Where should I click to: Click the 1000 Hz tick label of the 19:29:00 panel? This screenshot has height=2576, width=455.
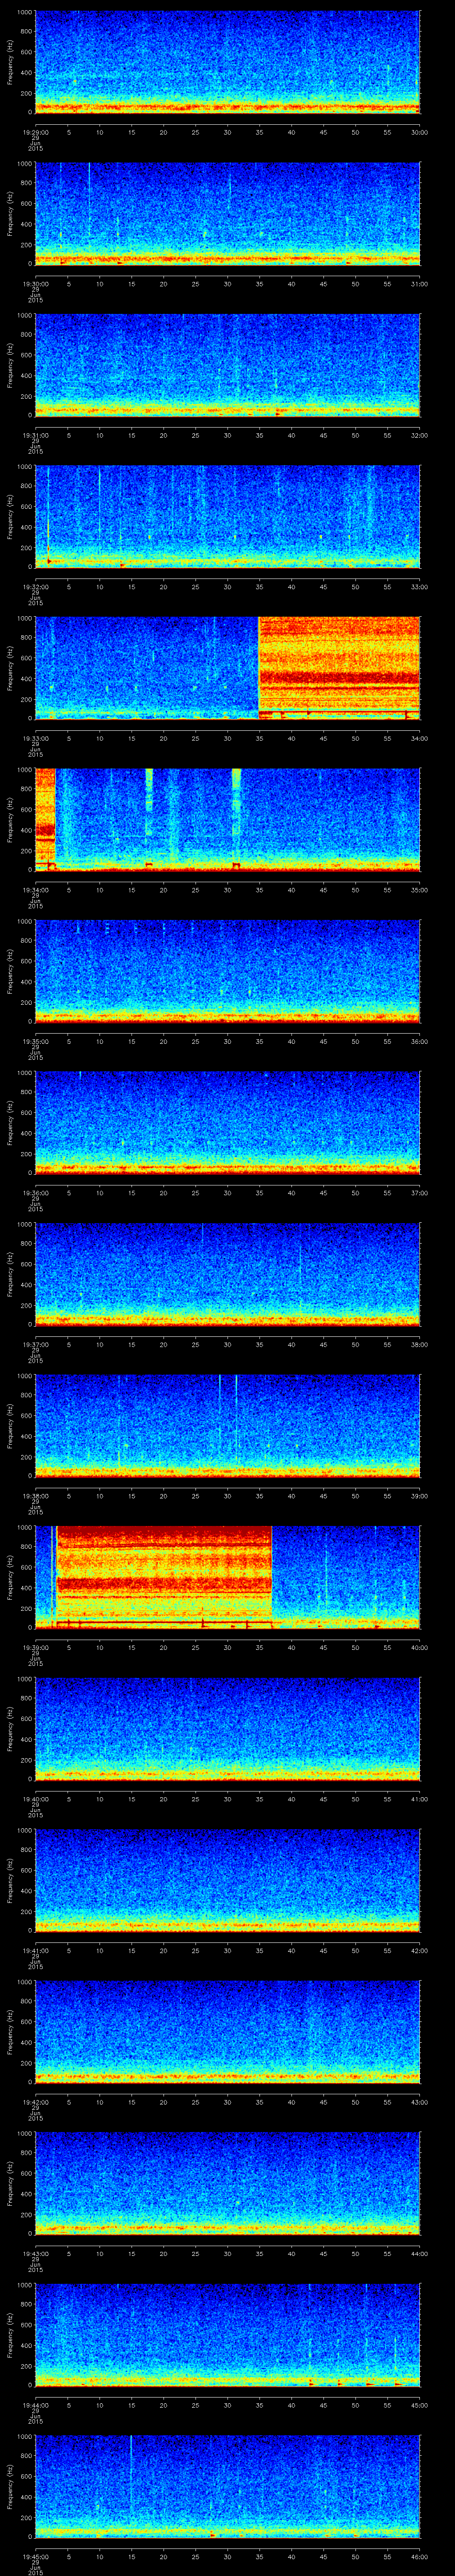(x=25, y=12)
